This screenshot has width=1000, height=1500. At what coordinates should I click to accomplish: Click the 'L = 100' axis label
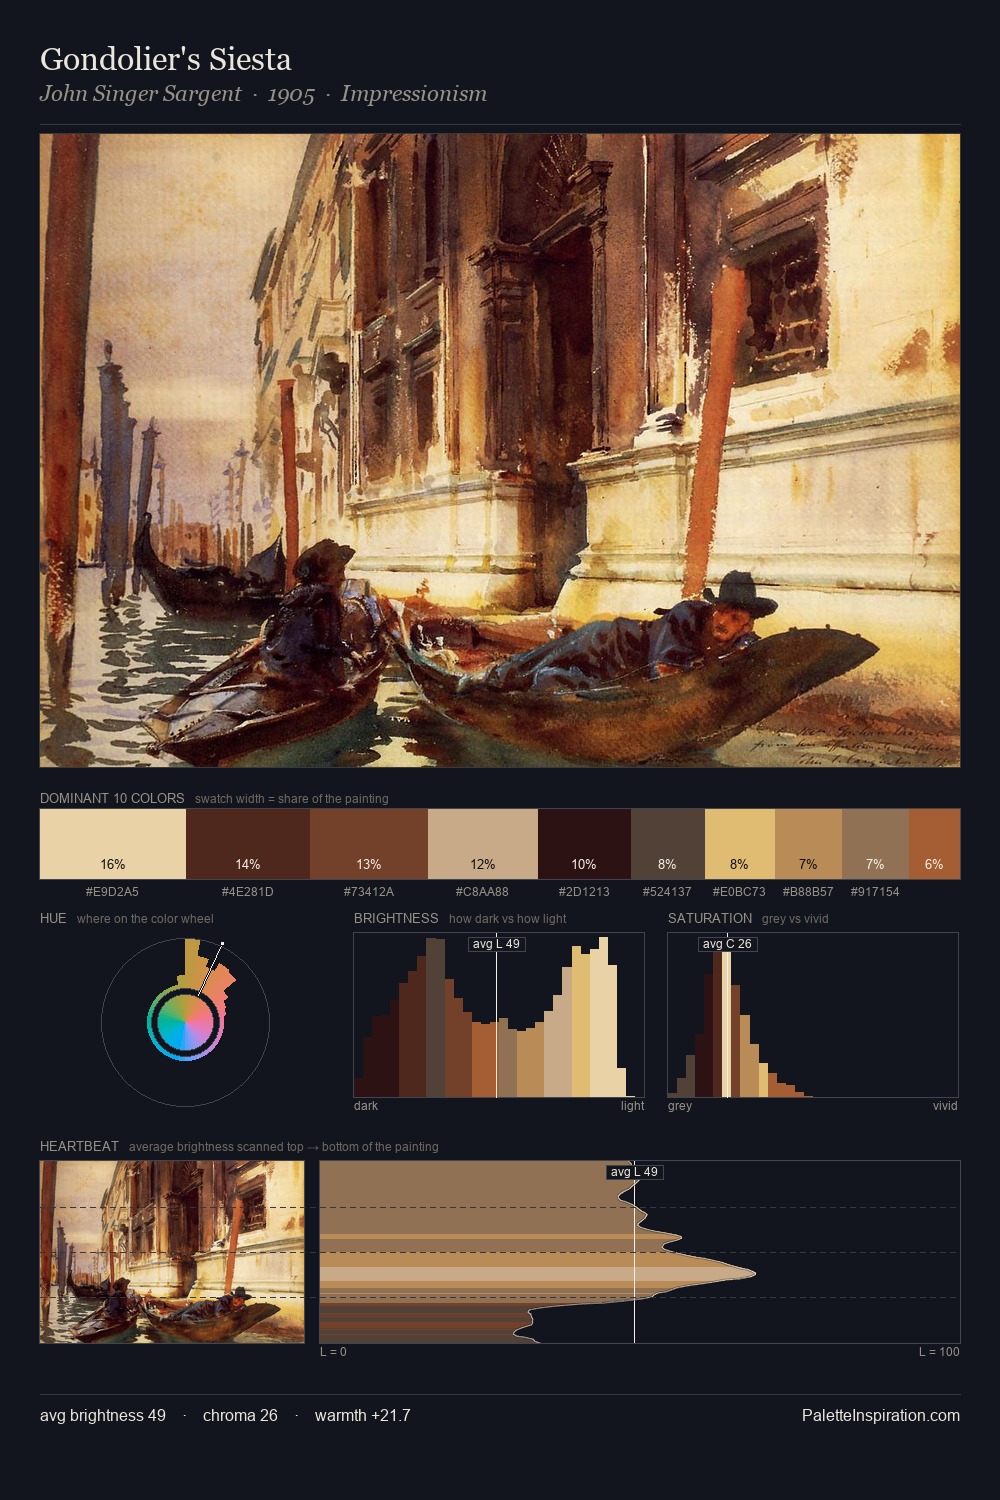(x=939, y=1352)
